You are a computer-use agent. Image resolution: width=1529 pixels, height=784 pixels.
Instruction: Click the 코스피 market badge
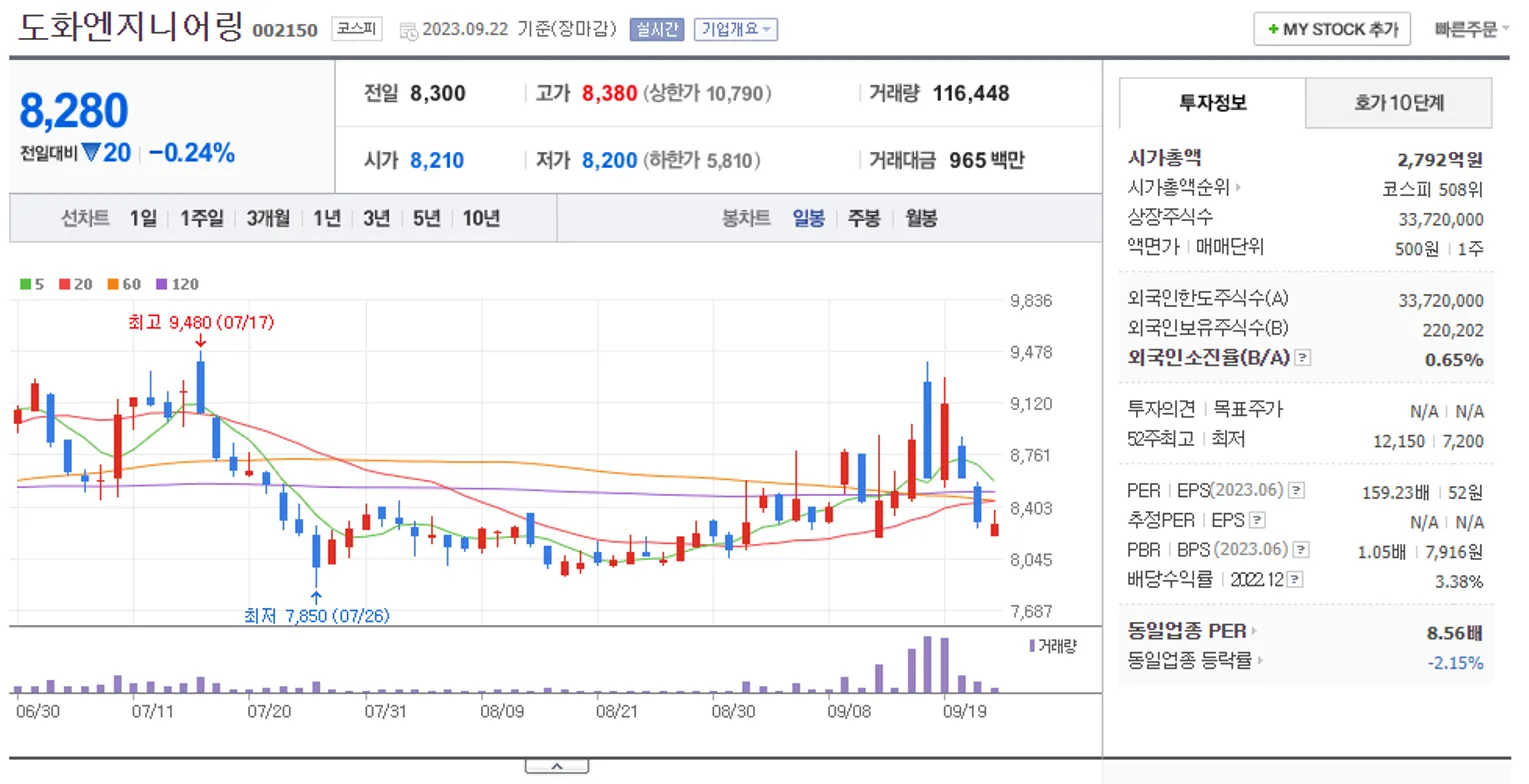[356, 30]
